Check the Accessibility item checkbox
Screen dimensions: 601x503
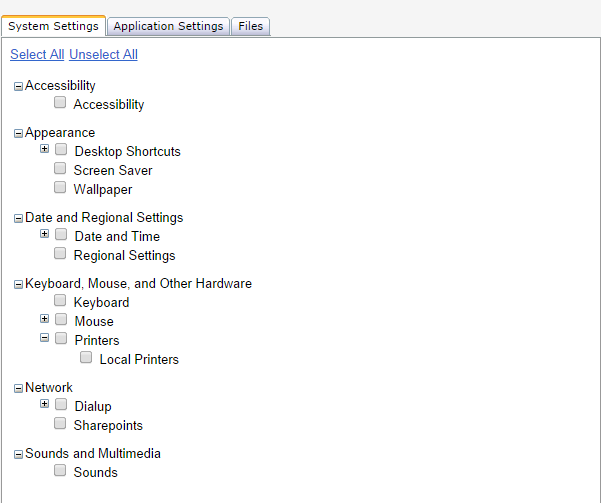(60, 102)
